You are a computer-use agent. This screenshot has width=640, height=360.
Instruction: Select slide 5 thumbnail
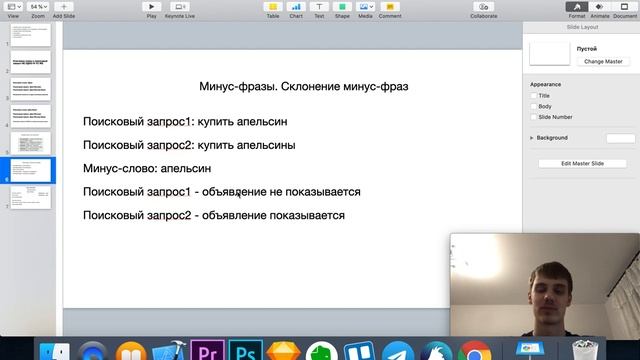coord(31,143)
